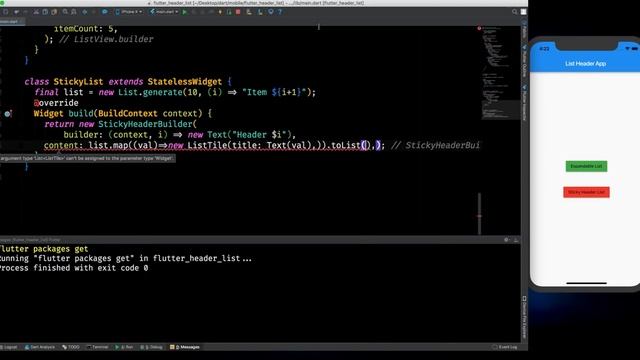
Task: Open the Flutter Inspector side panel tab
Action: (524, 103)
